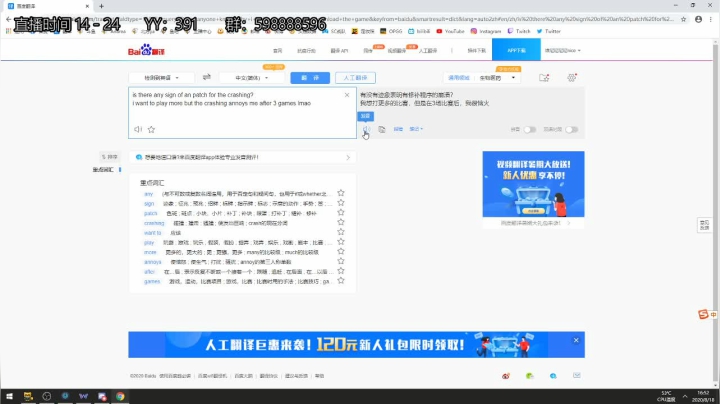Open the 人工翻译 nav item in header
This screenshot has height=404, width=720.
pos(428,50)
